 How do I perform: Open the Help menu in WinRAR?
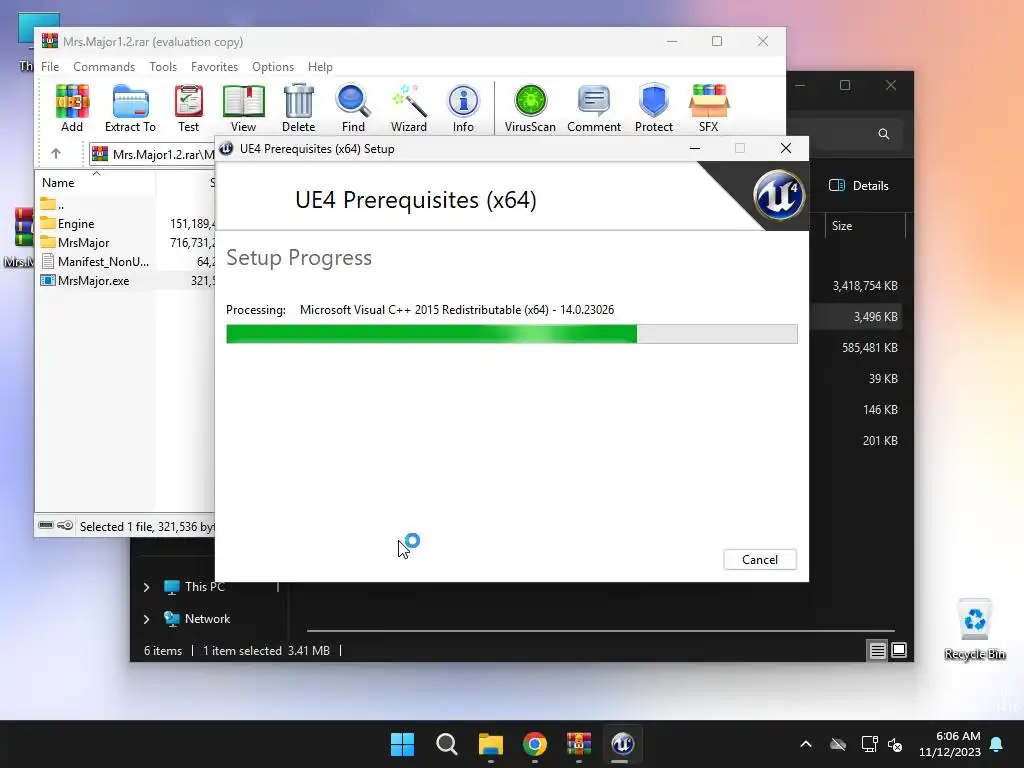tap(320, 67)
